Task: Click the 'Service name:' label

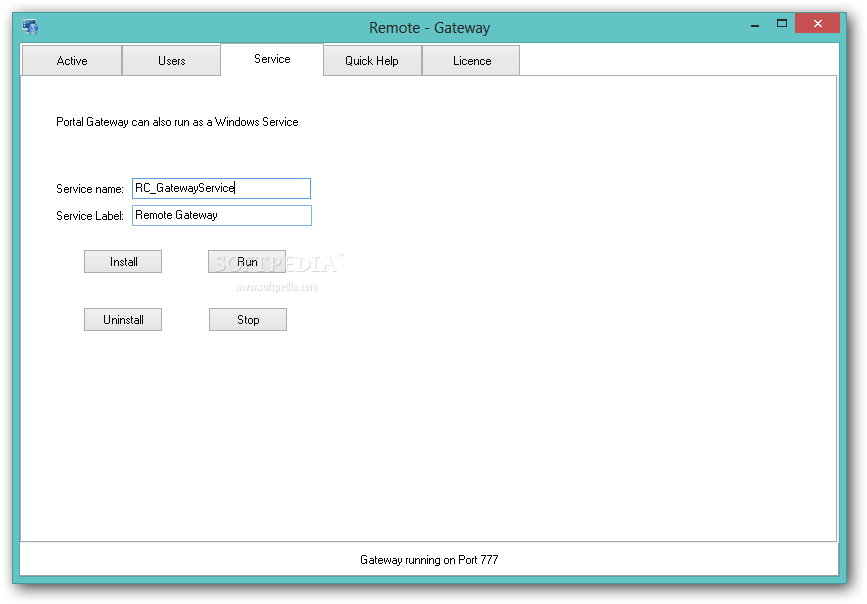Action: [x=90, y=189]
